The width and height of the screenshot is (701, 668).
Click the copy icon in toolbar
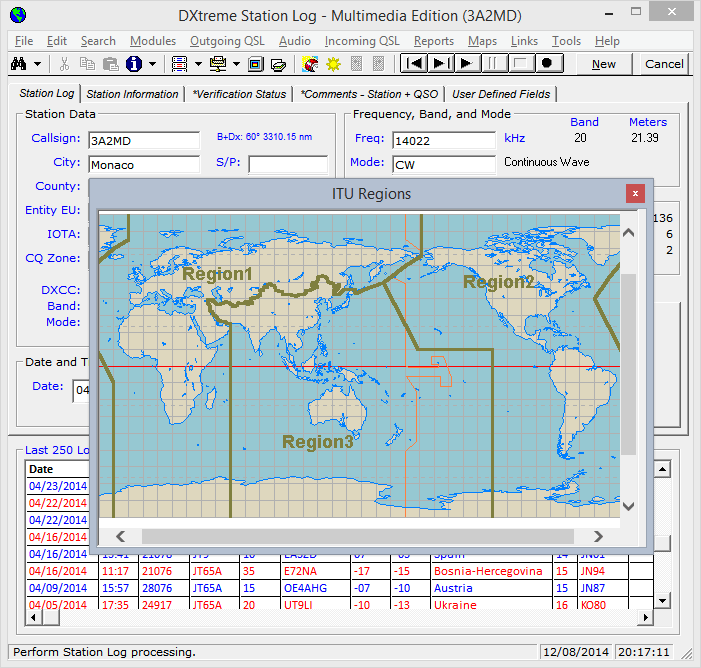pos(87,64)
